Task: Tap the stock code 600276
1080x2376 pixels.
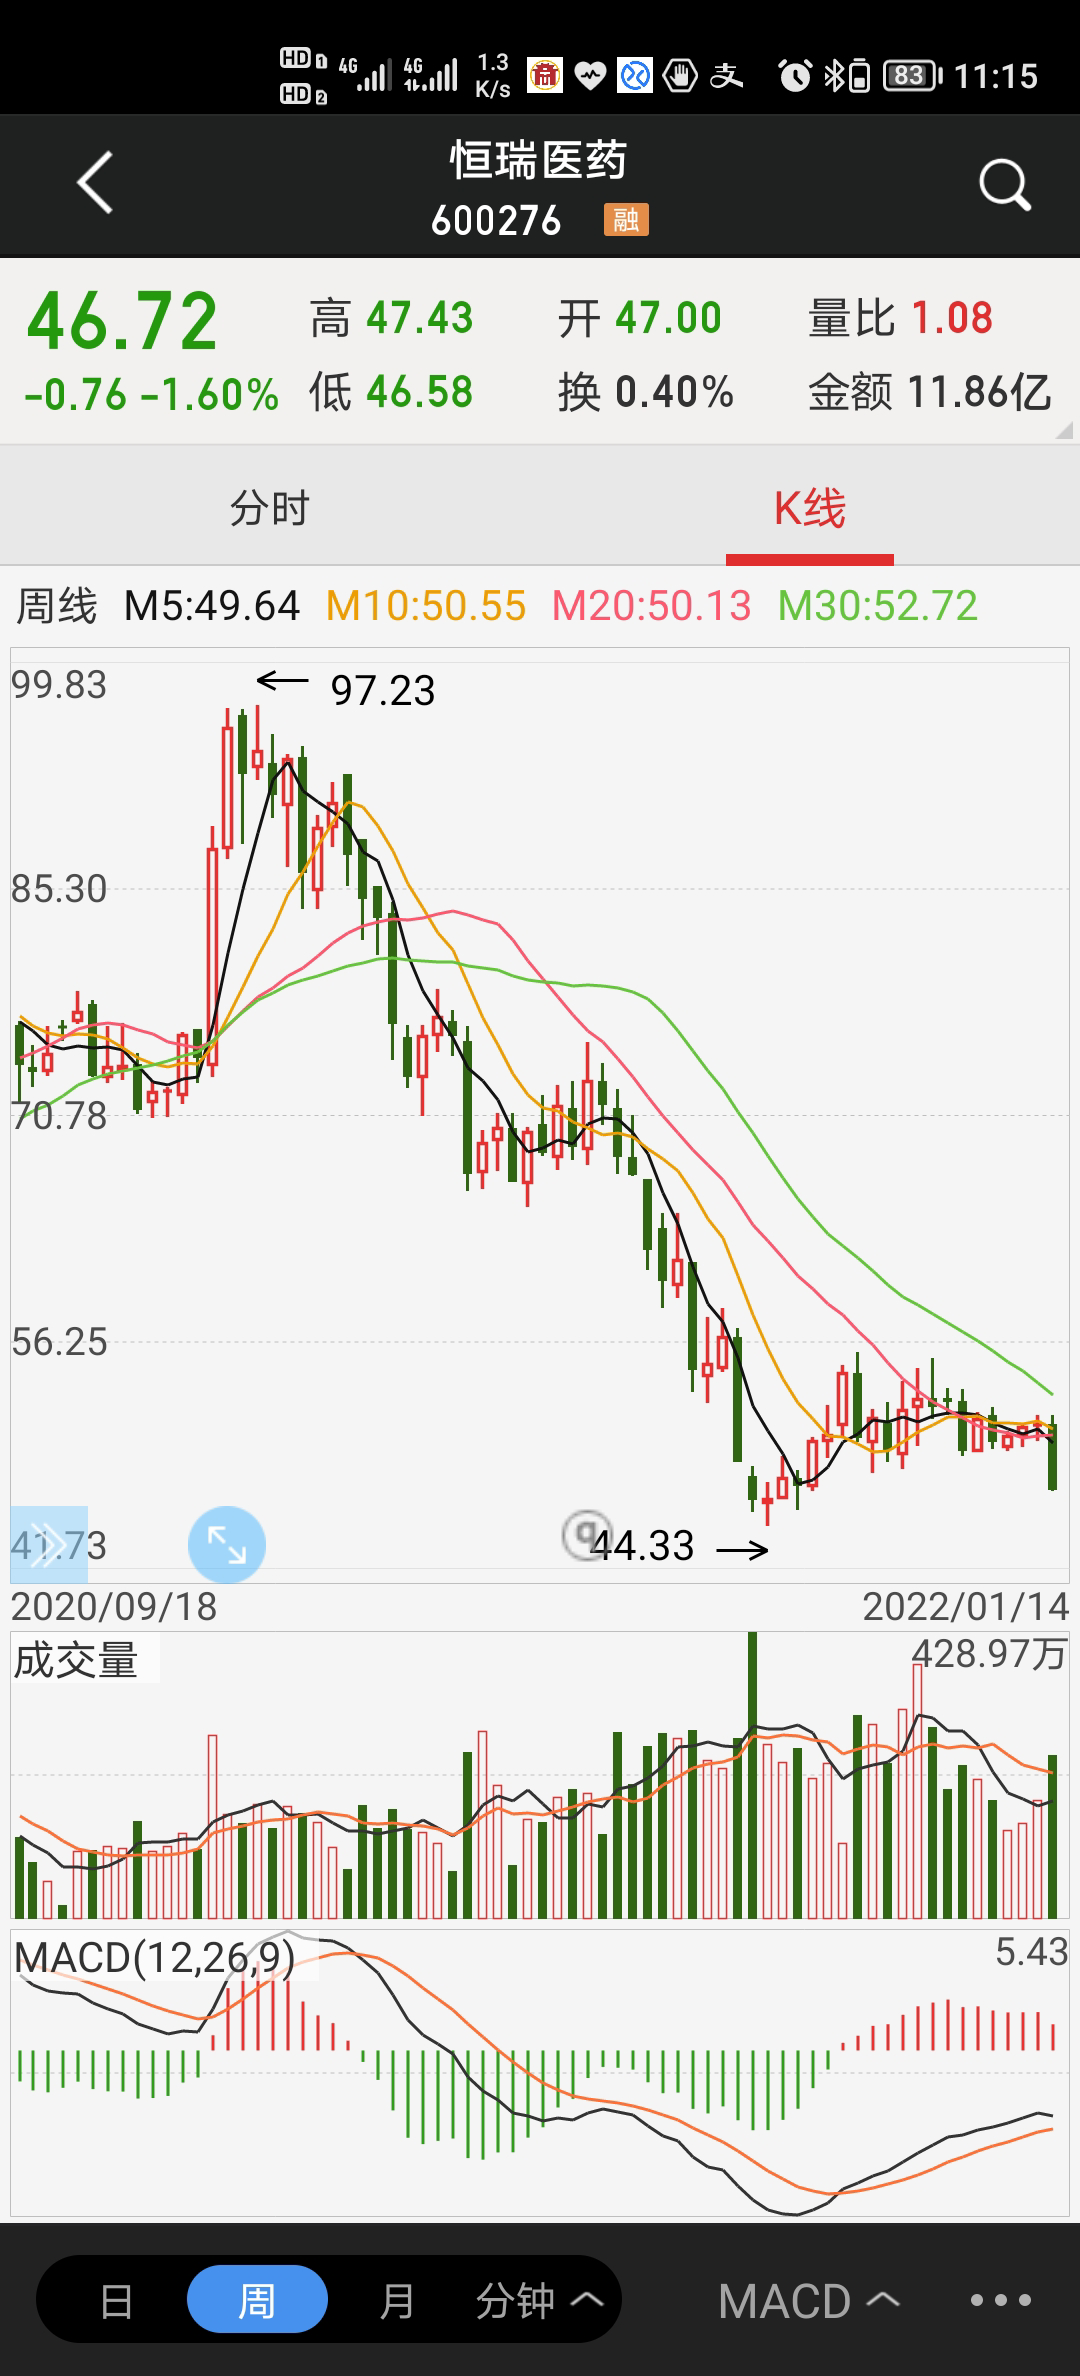Action: coord(496,221)
